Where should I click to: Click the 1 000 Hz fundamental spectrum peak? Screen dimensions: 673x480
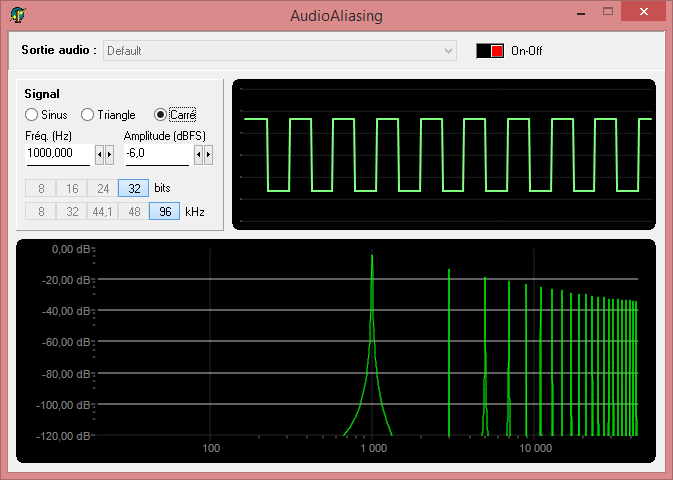(372, 343)
